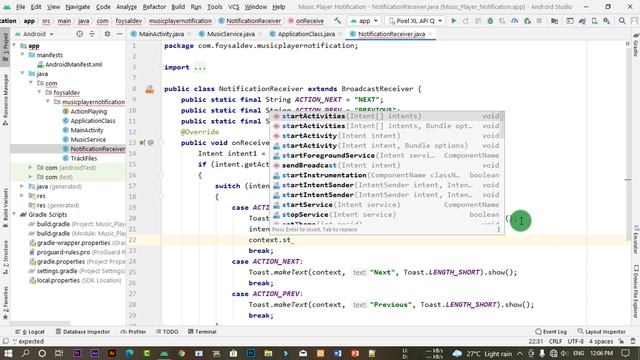Screen dimensions: 640x360
Task: Collapse the java folder in project tree
Action: point(23,74)
